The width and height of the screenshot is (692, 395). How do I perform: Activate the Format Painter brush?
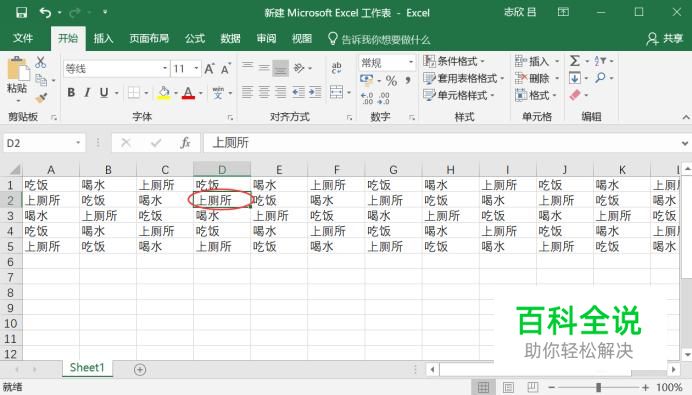[x=41, y=98]
